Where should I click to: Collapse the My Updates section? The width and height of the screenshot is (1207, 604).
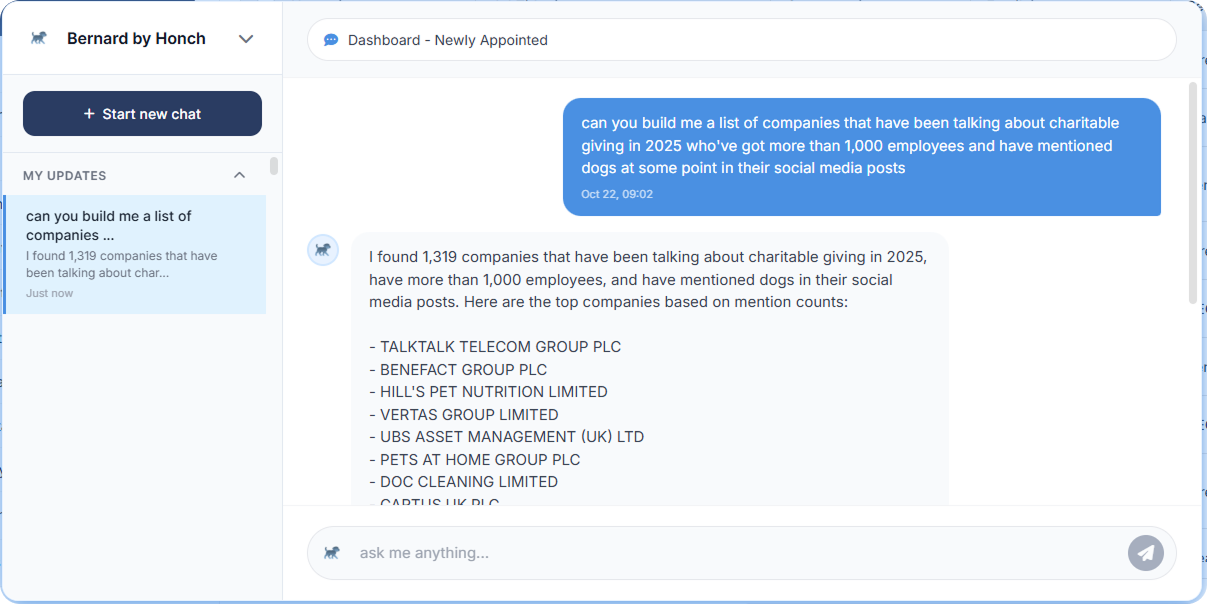[x=239, y=175]
